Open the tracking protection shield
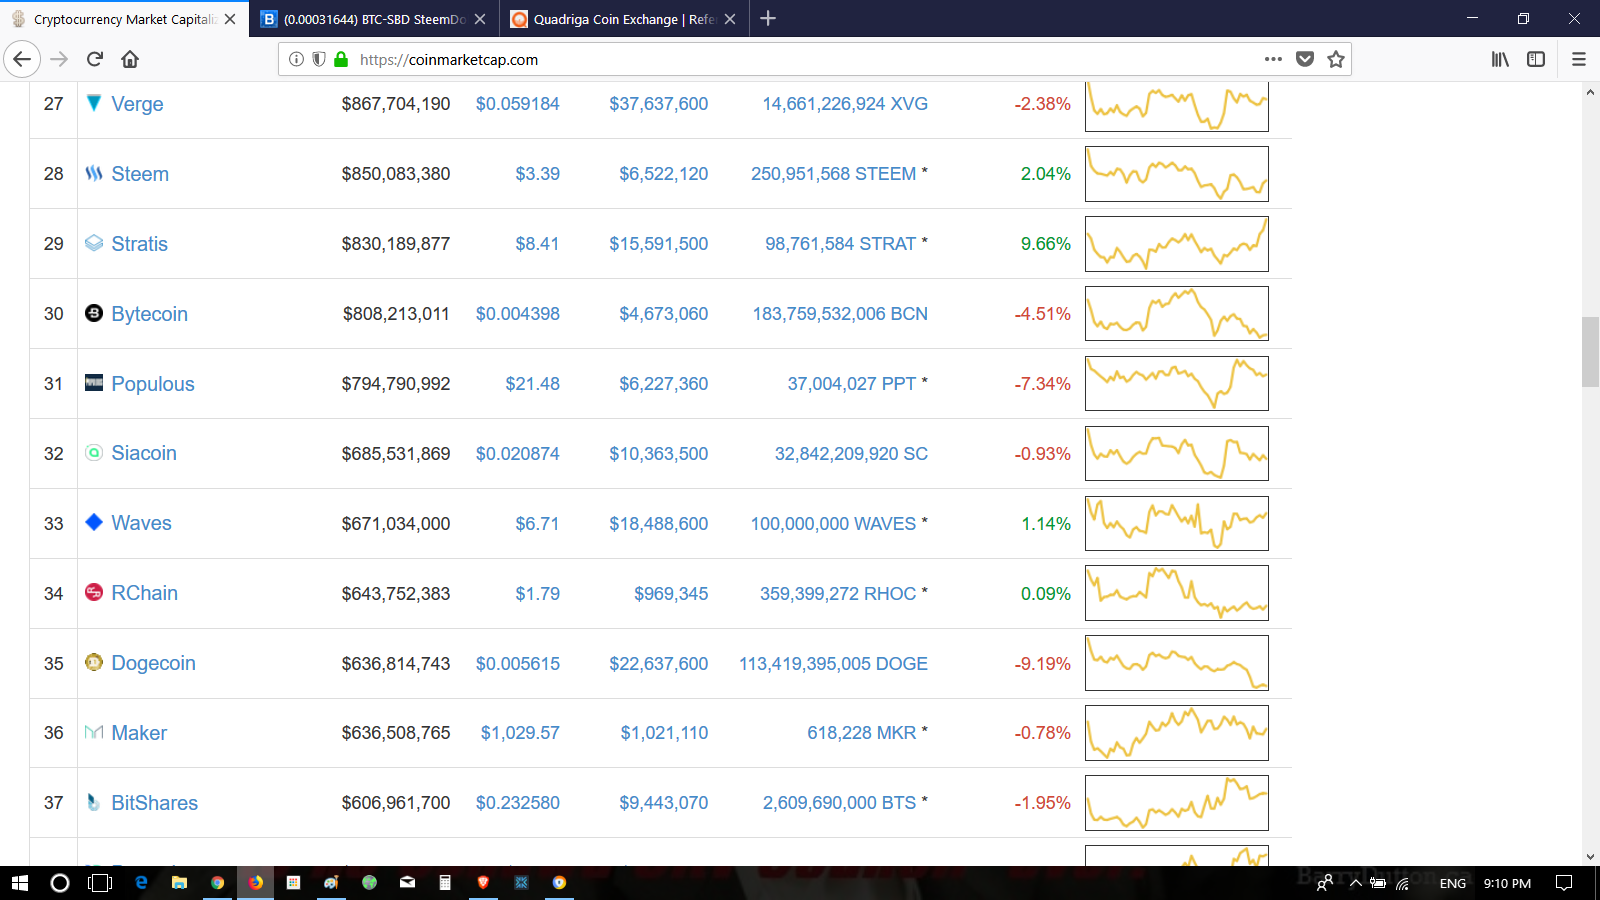 [x=318, y=59]
